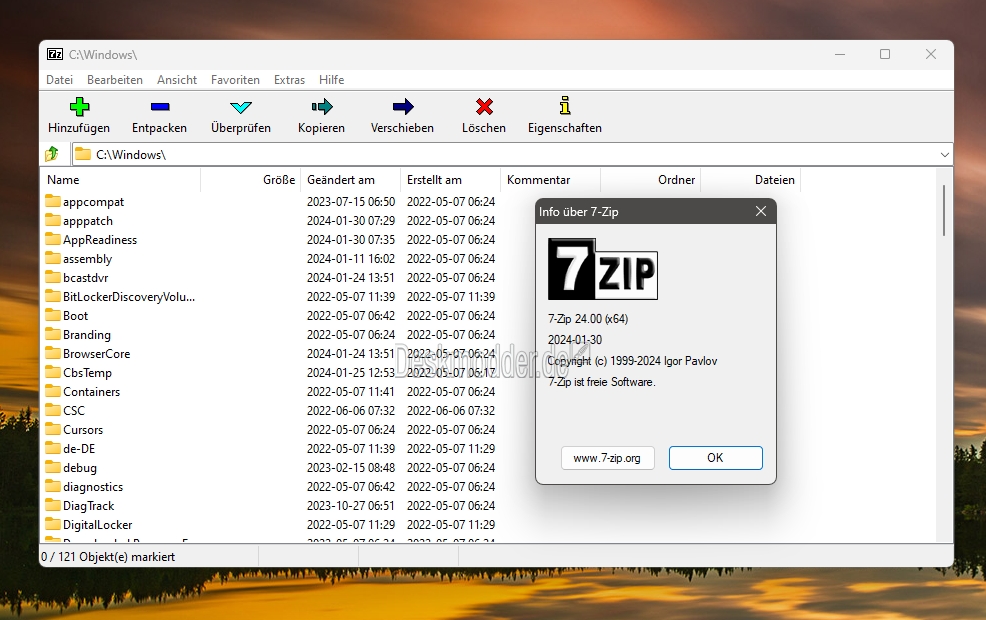The width and height of the screenshot is (986, 620).
Task: Go up one folder level icon
Action: (52, 154)
